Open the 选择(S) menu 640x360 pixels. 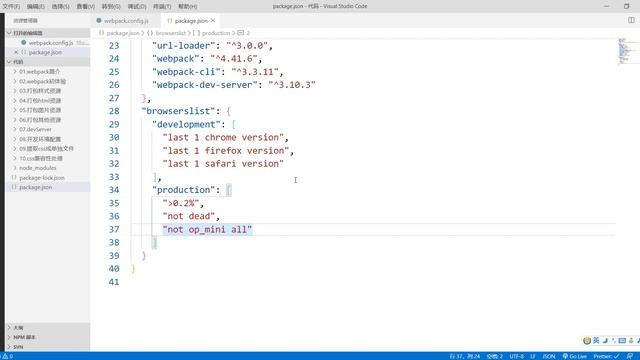pos(60,7)
